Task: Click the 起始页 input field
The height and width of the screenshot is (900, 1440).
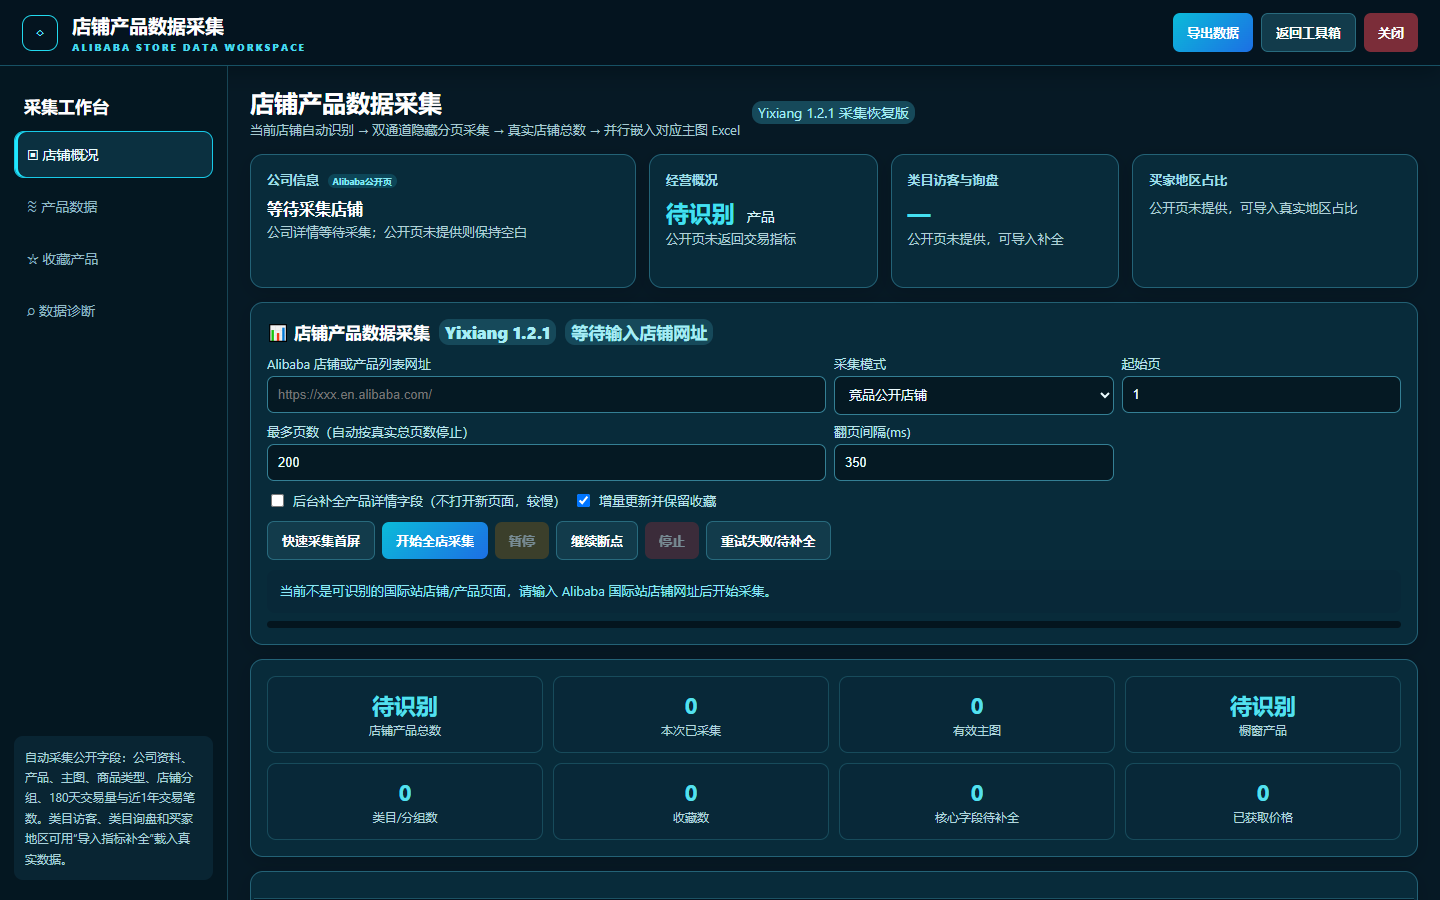Action: point(1261,395)
